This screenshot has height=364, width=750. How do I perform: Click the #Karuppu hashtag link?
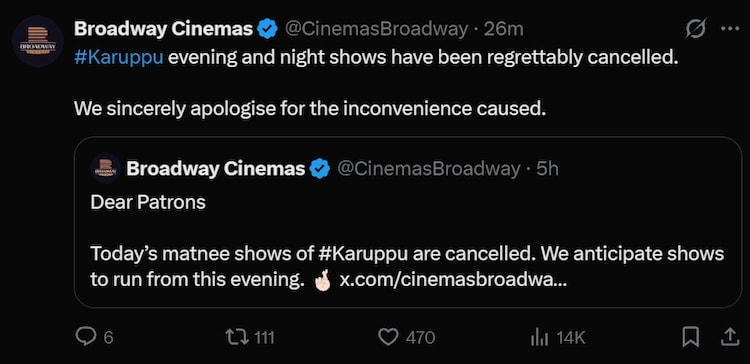click(119, 58)
